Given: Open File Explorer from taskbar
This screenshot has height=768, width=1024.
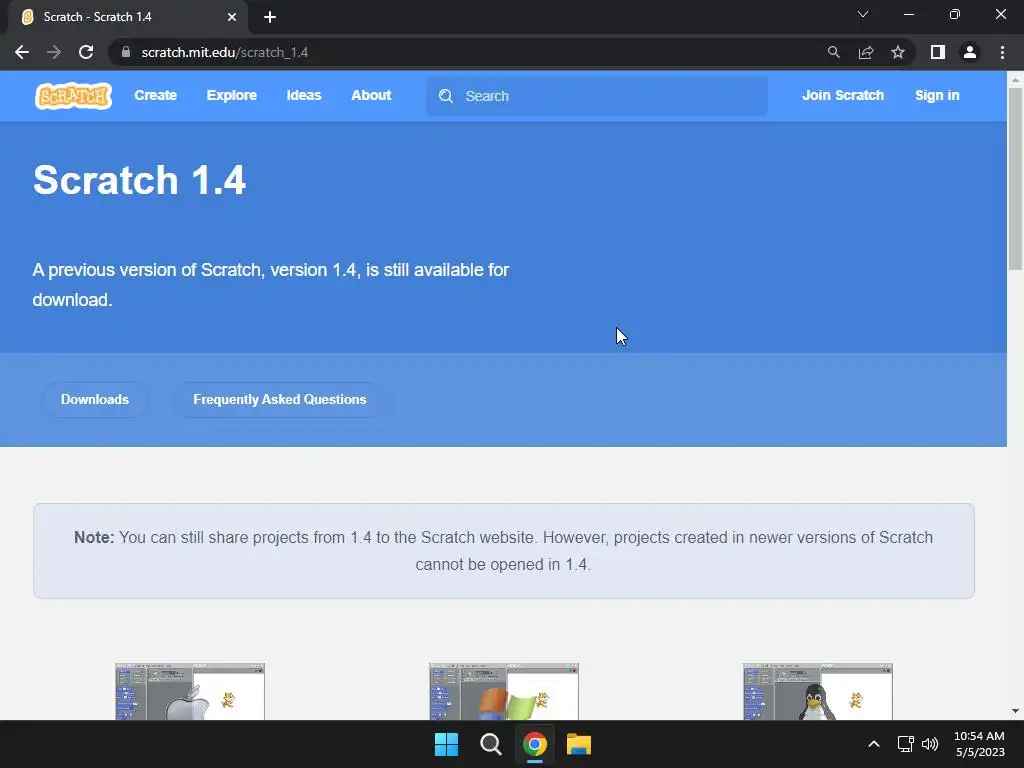Looking at the screenshot, I should 579,744.
